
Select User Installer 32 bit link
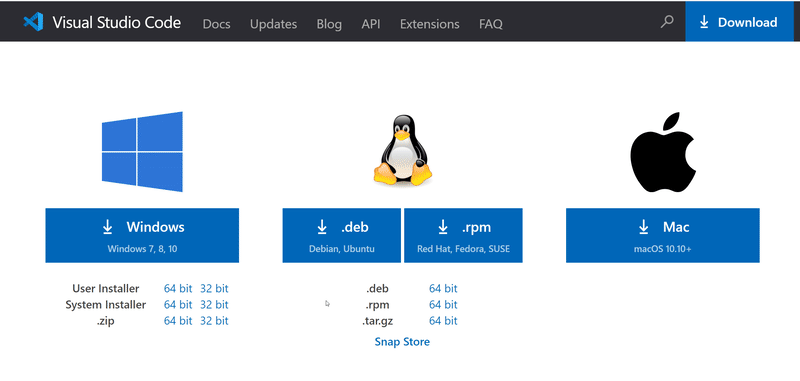point(214,289)
